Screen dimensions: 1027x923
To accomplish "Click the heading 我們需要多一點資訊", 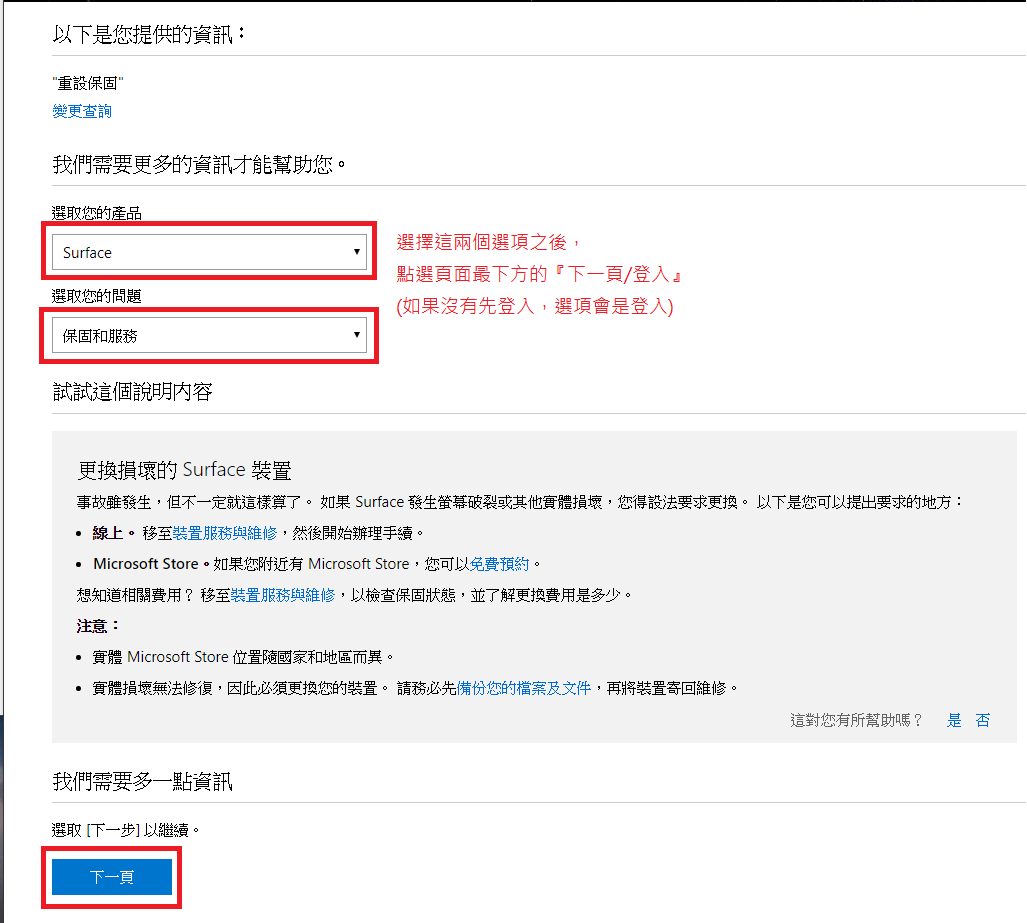I will tap(142, 781).
